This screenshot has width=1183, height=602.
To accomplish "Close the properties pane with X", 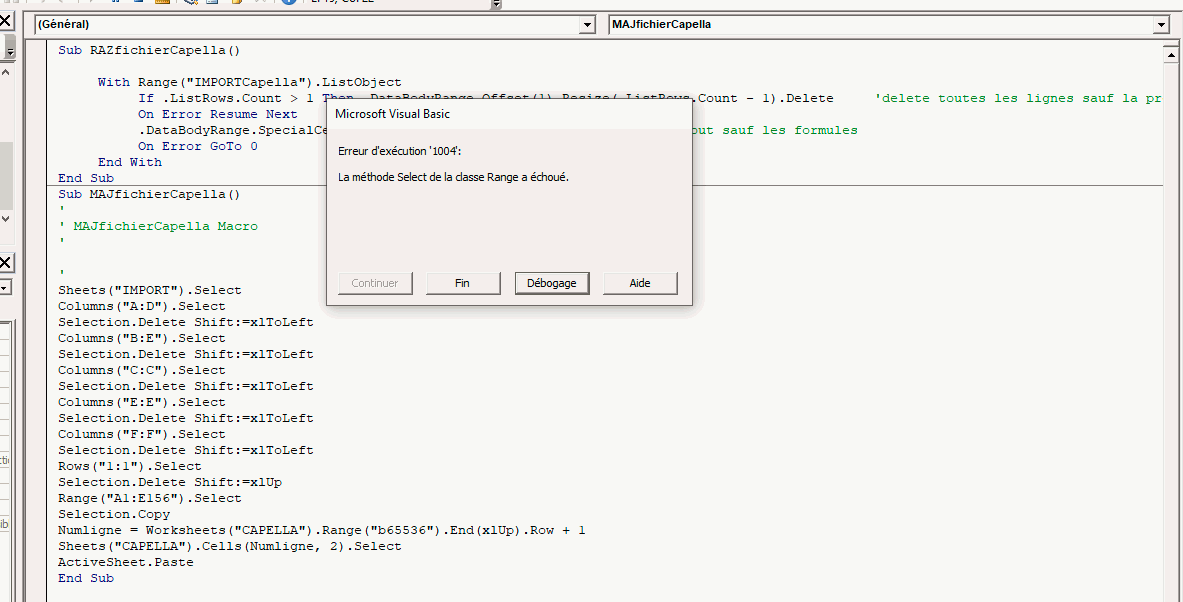I will (5, 263).
